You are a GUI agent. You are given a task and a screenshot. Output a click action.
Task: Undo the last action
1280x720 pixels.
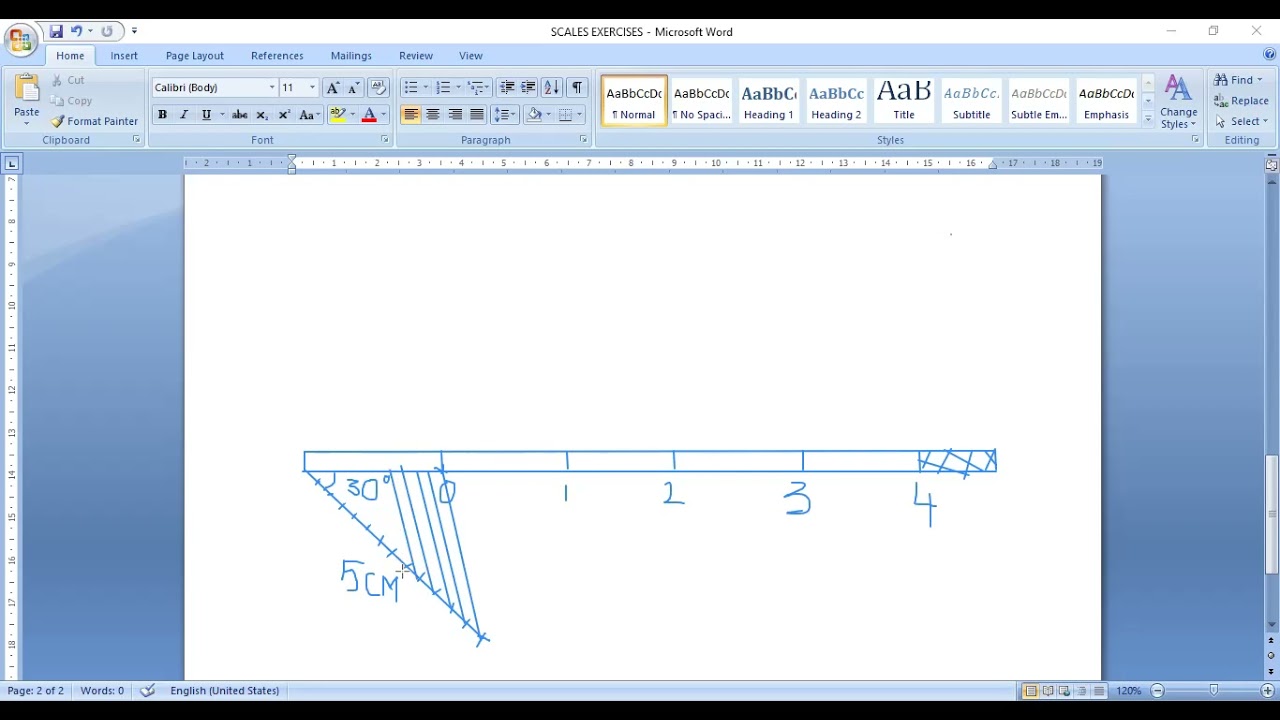coord(76,32)
